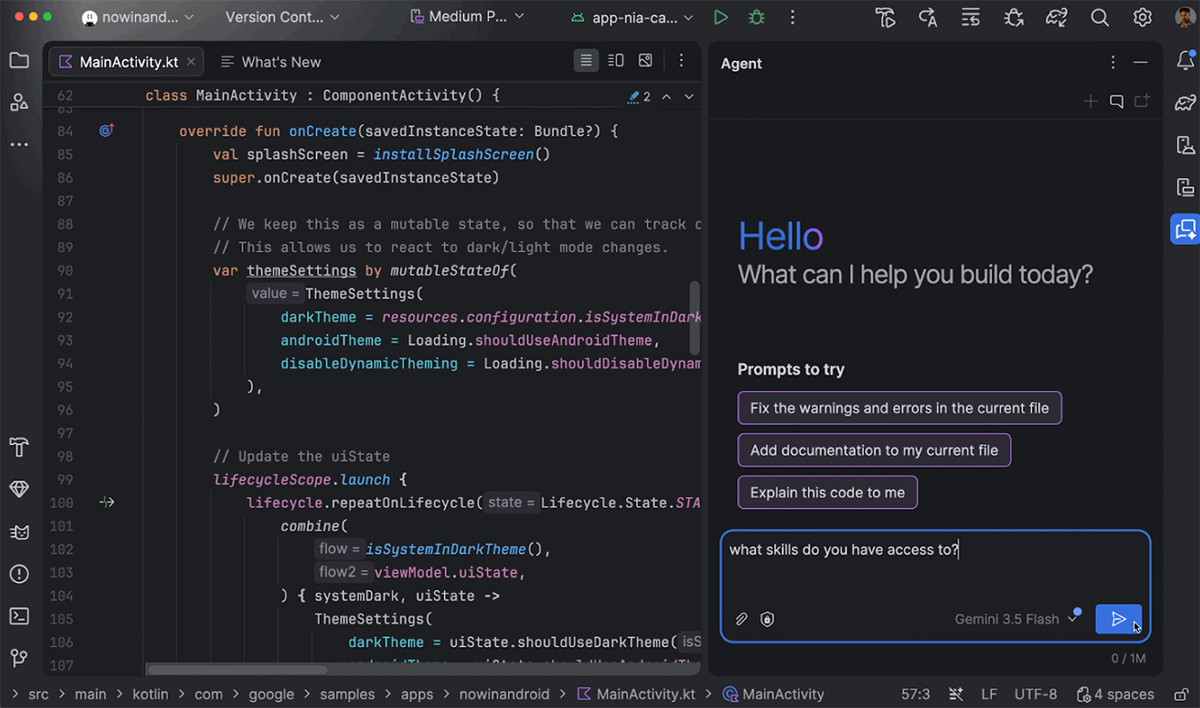
Task: Switch editor to Split view mode
Action: point(616,61)
